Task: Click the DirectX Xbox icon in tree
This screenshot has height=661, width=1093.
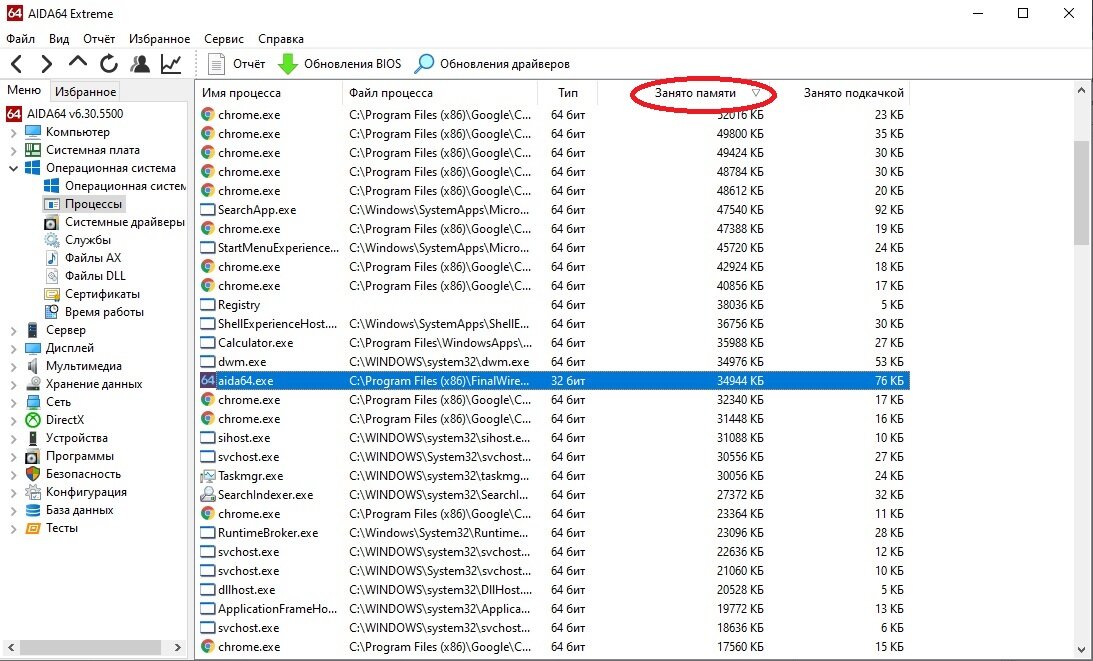Action: coord(33,420)
